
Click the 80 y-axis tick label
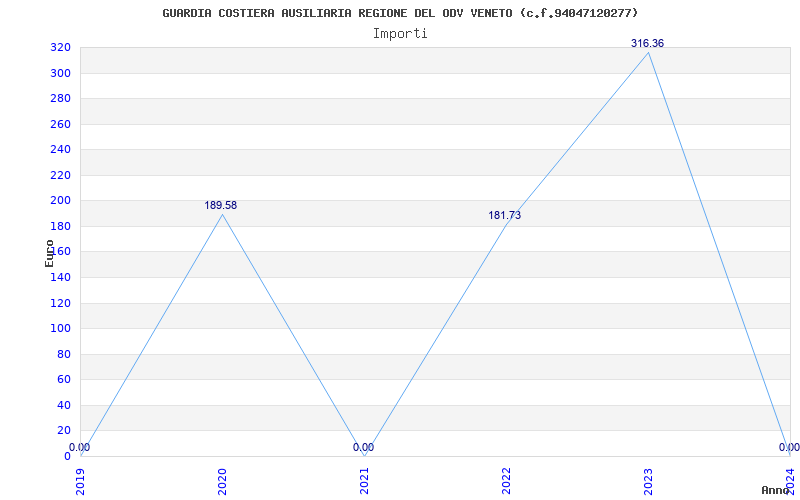[64, 354]
